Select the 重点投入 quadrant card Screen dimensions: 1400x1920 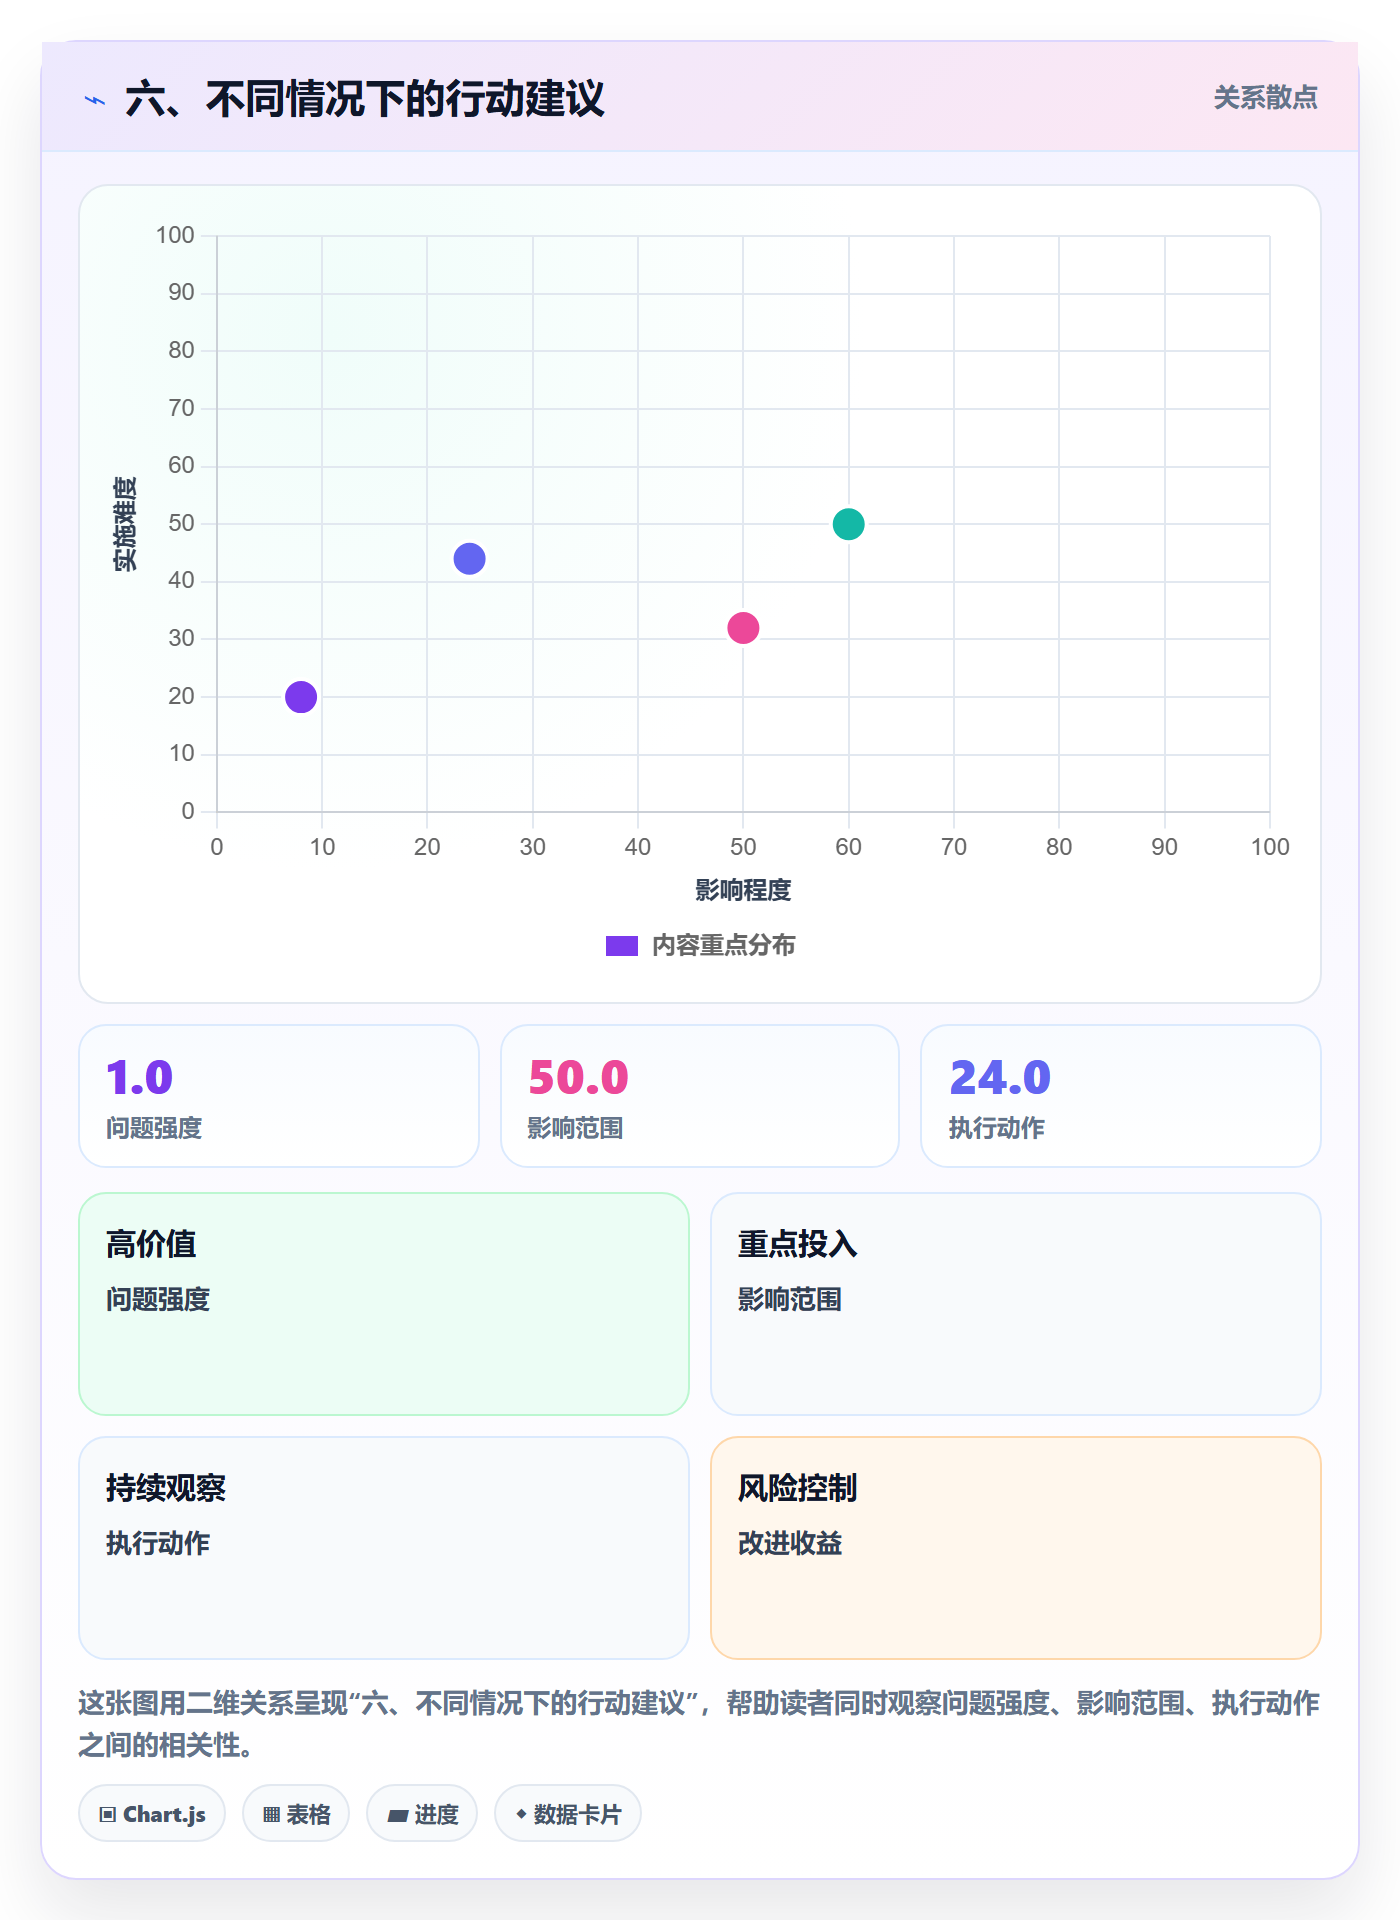tap(1016, 1304)
